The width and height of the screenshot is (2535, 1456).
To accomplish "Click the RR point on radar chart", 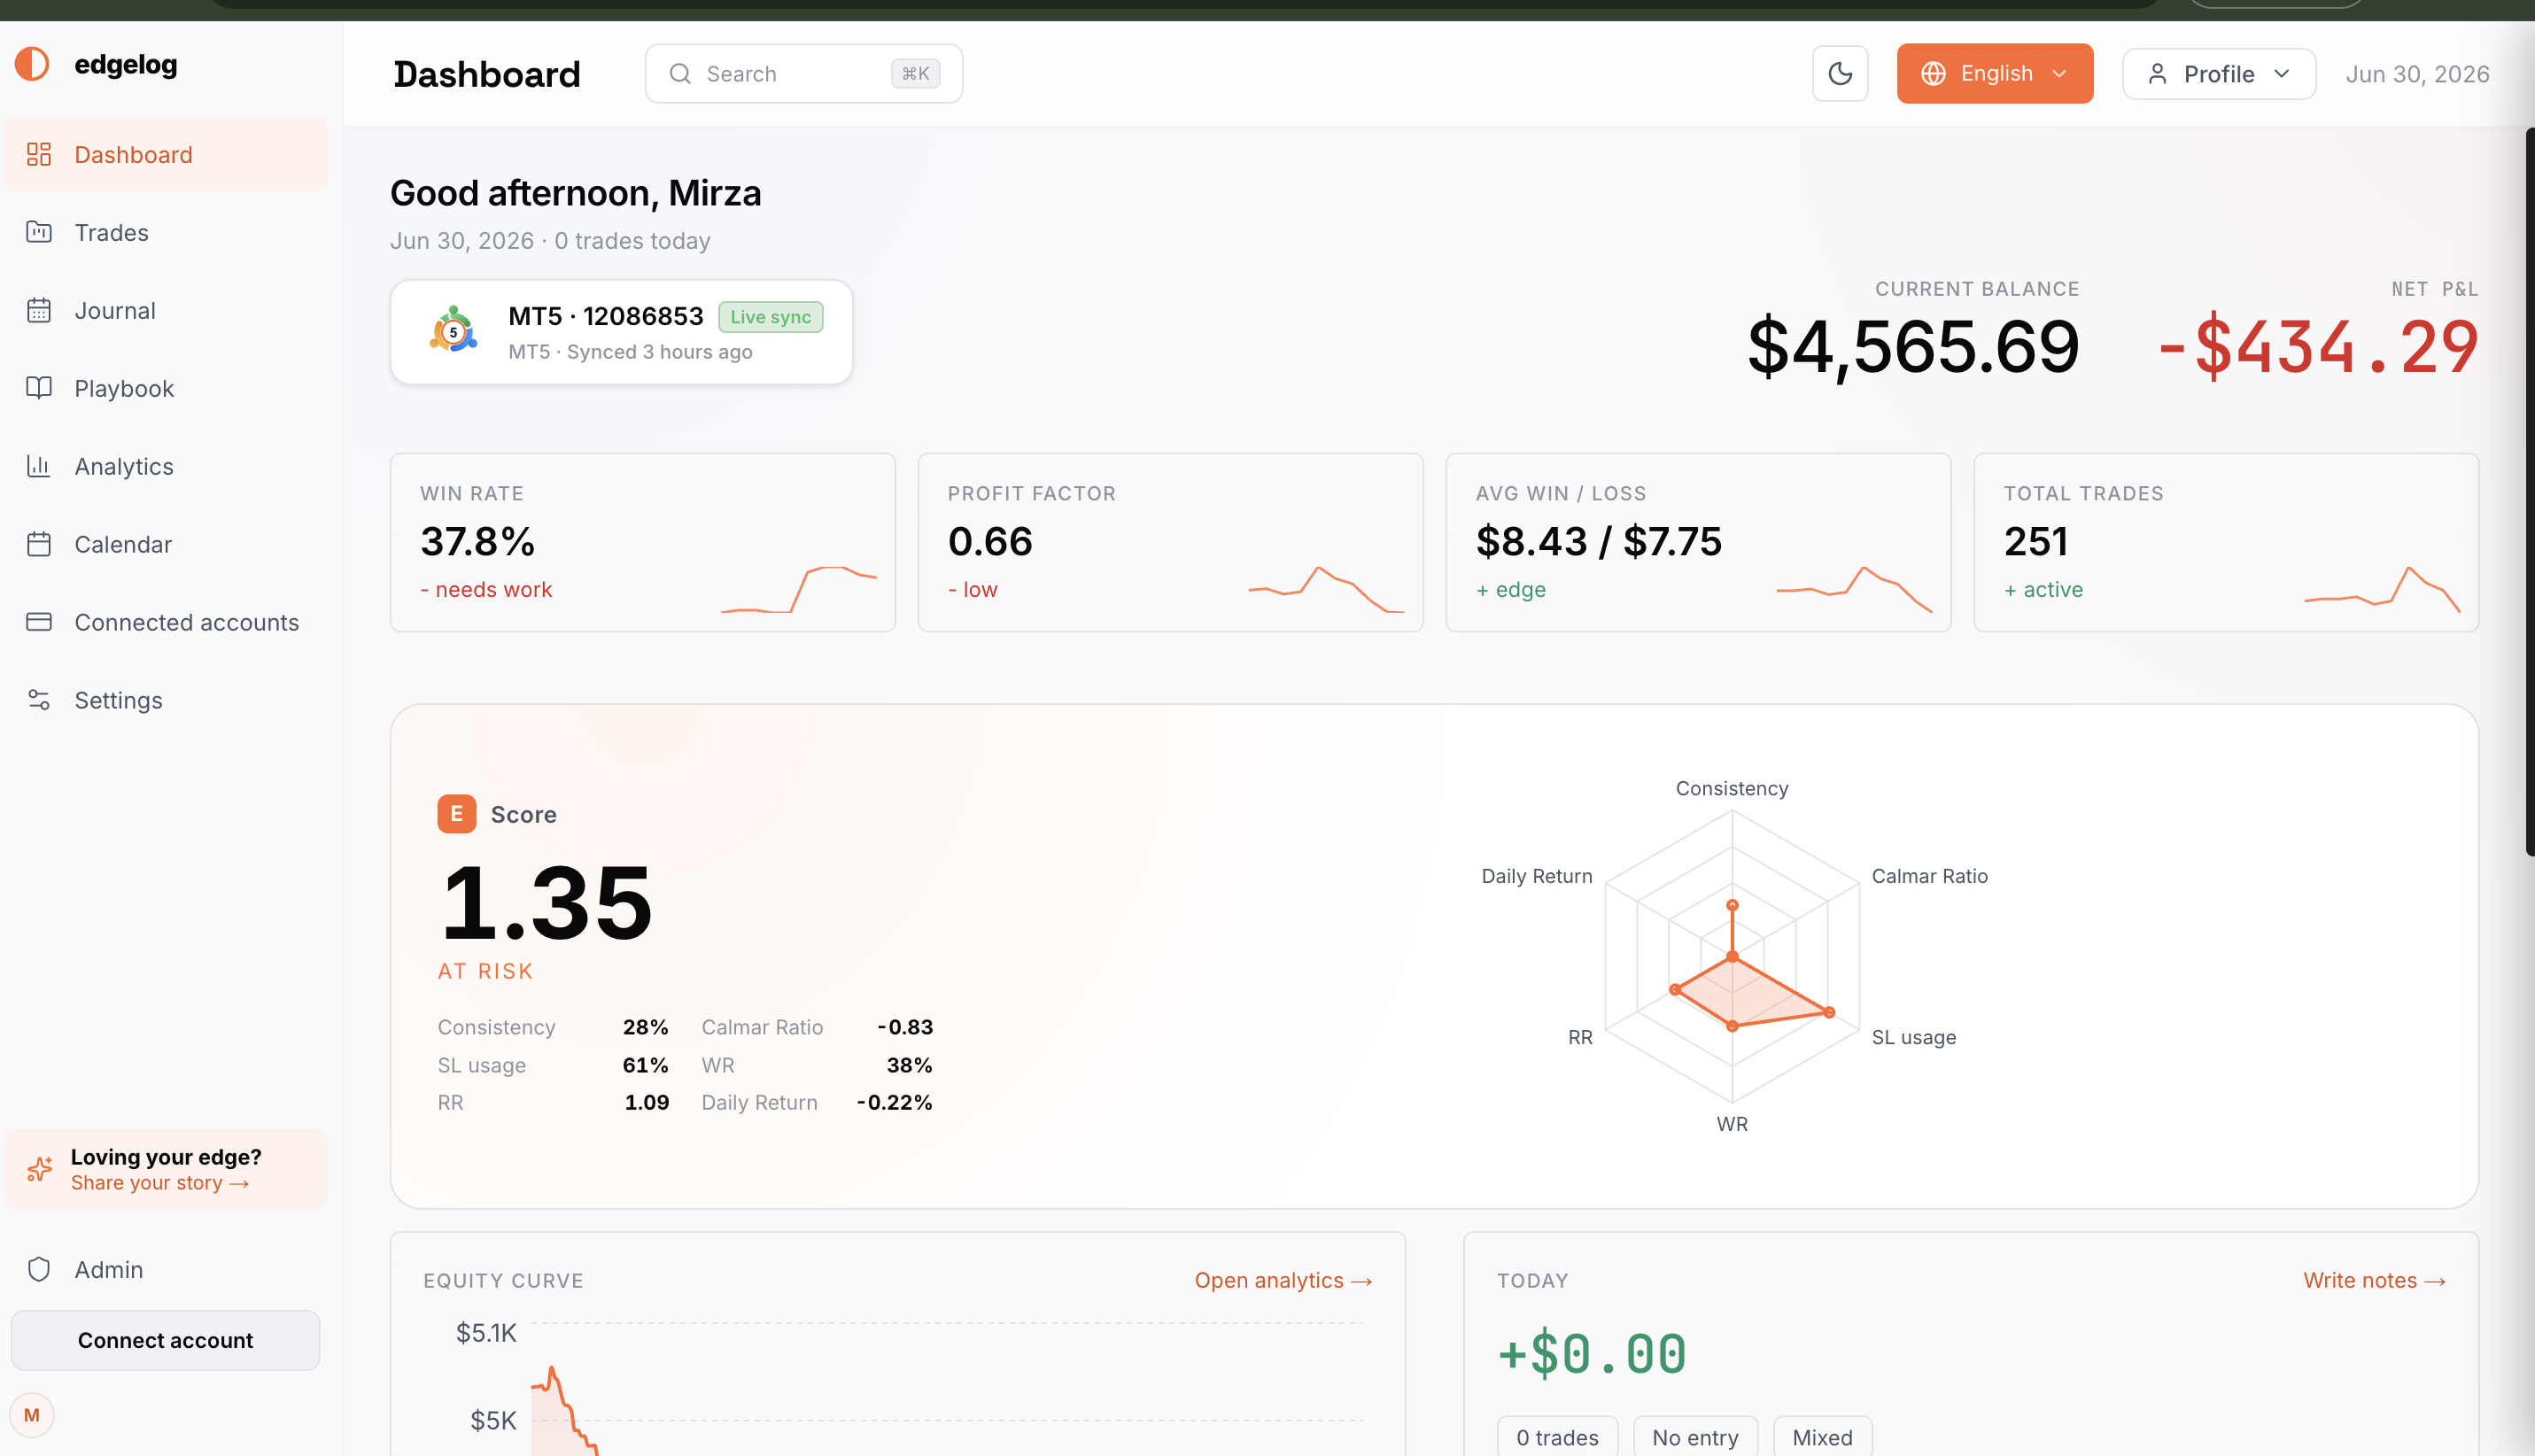I will 1675,990.
